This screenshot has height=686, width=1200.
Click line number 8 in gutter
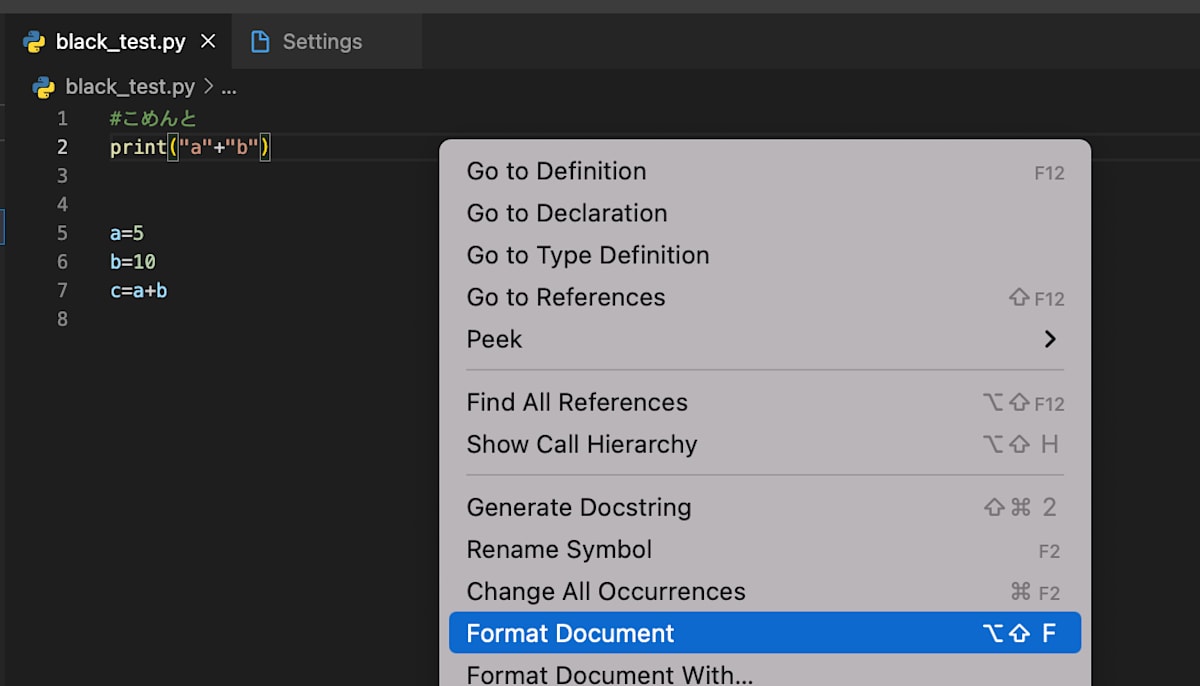click(62, 319)
